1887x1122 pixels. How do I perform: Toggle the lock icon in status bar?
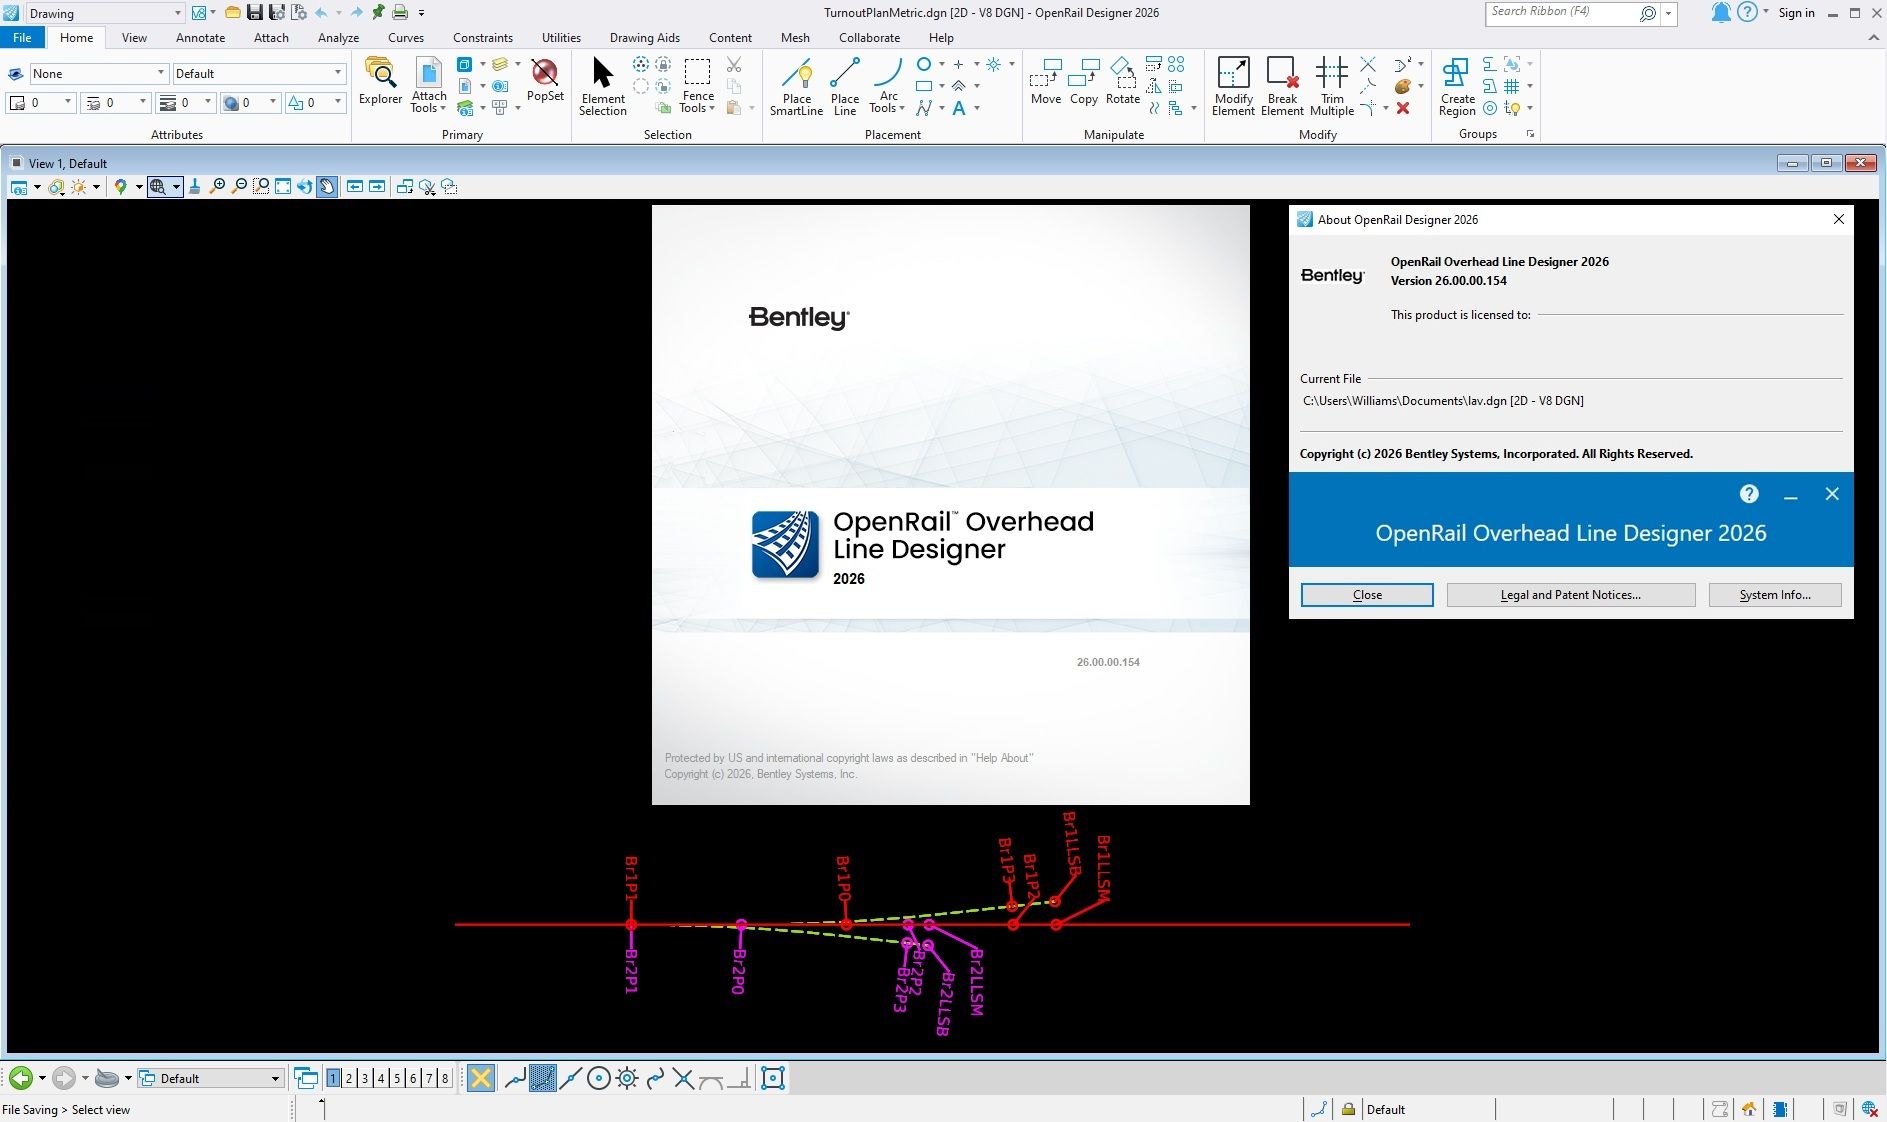pyautogui.click(x=1348, y=1109)
